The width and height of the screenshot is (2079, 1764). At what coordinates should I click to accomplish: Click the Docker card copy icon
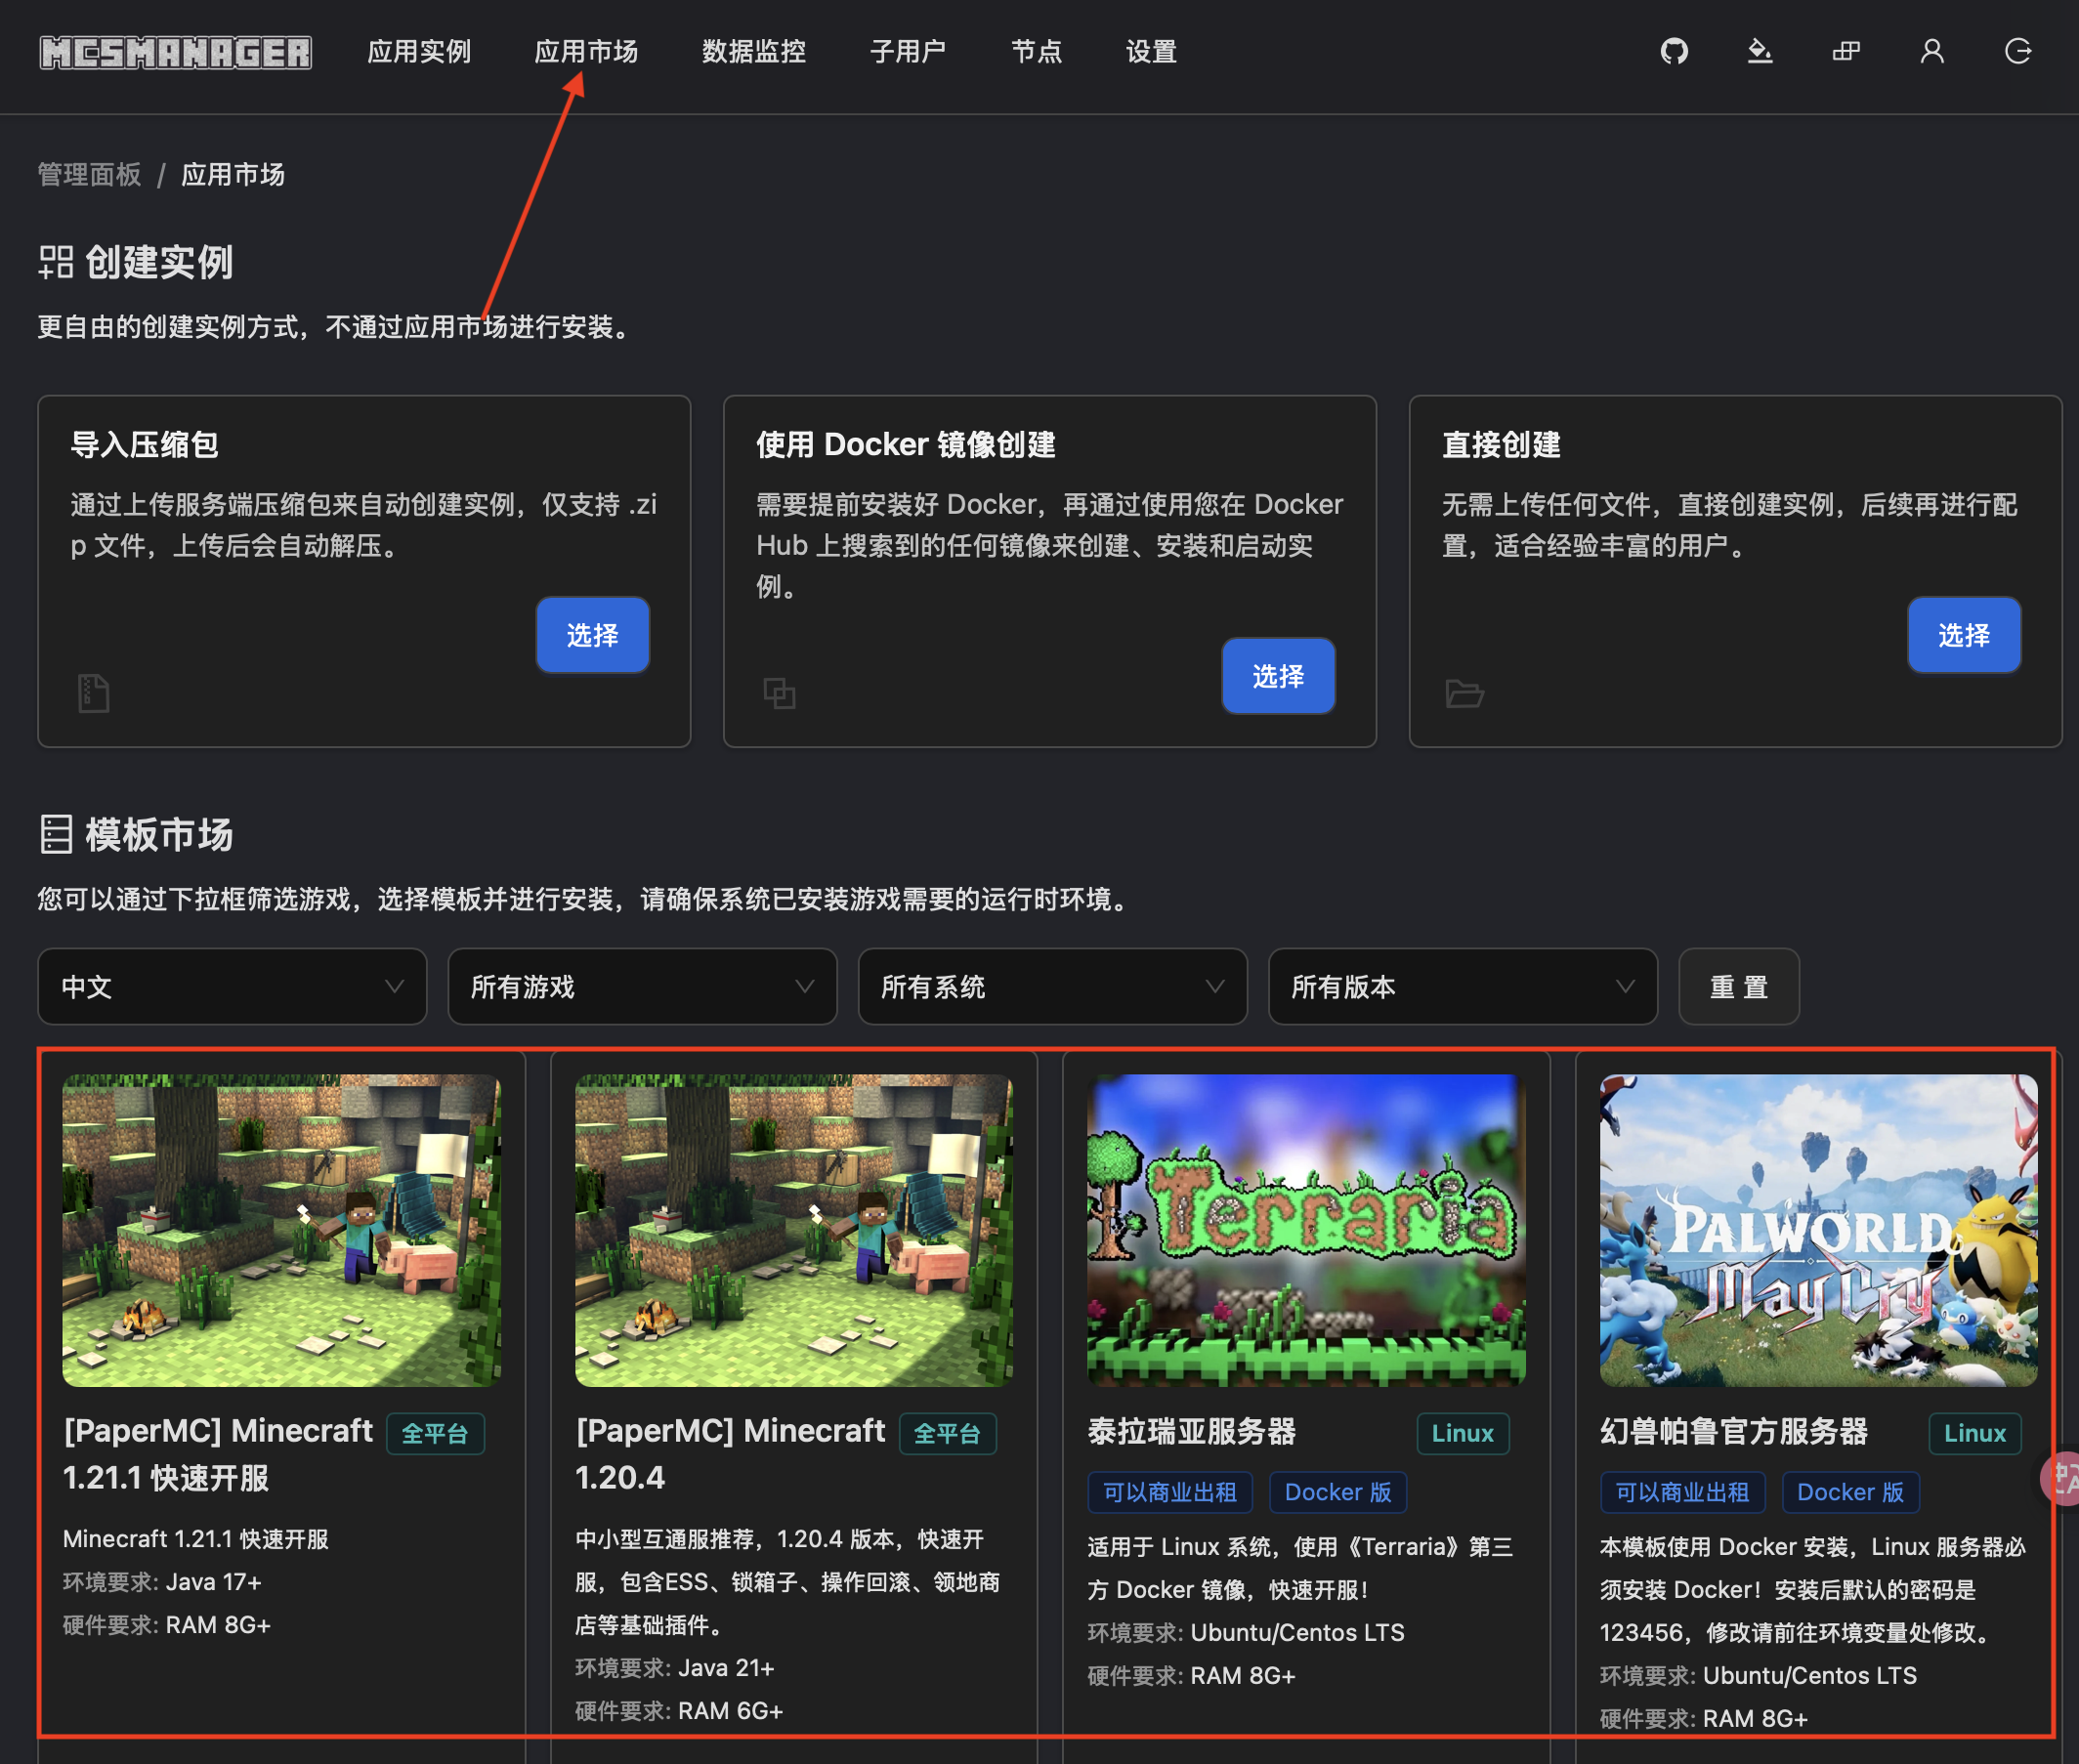[x=779, y=693]
